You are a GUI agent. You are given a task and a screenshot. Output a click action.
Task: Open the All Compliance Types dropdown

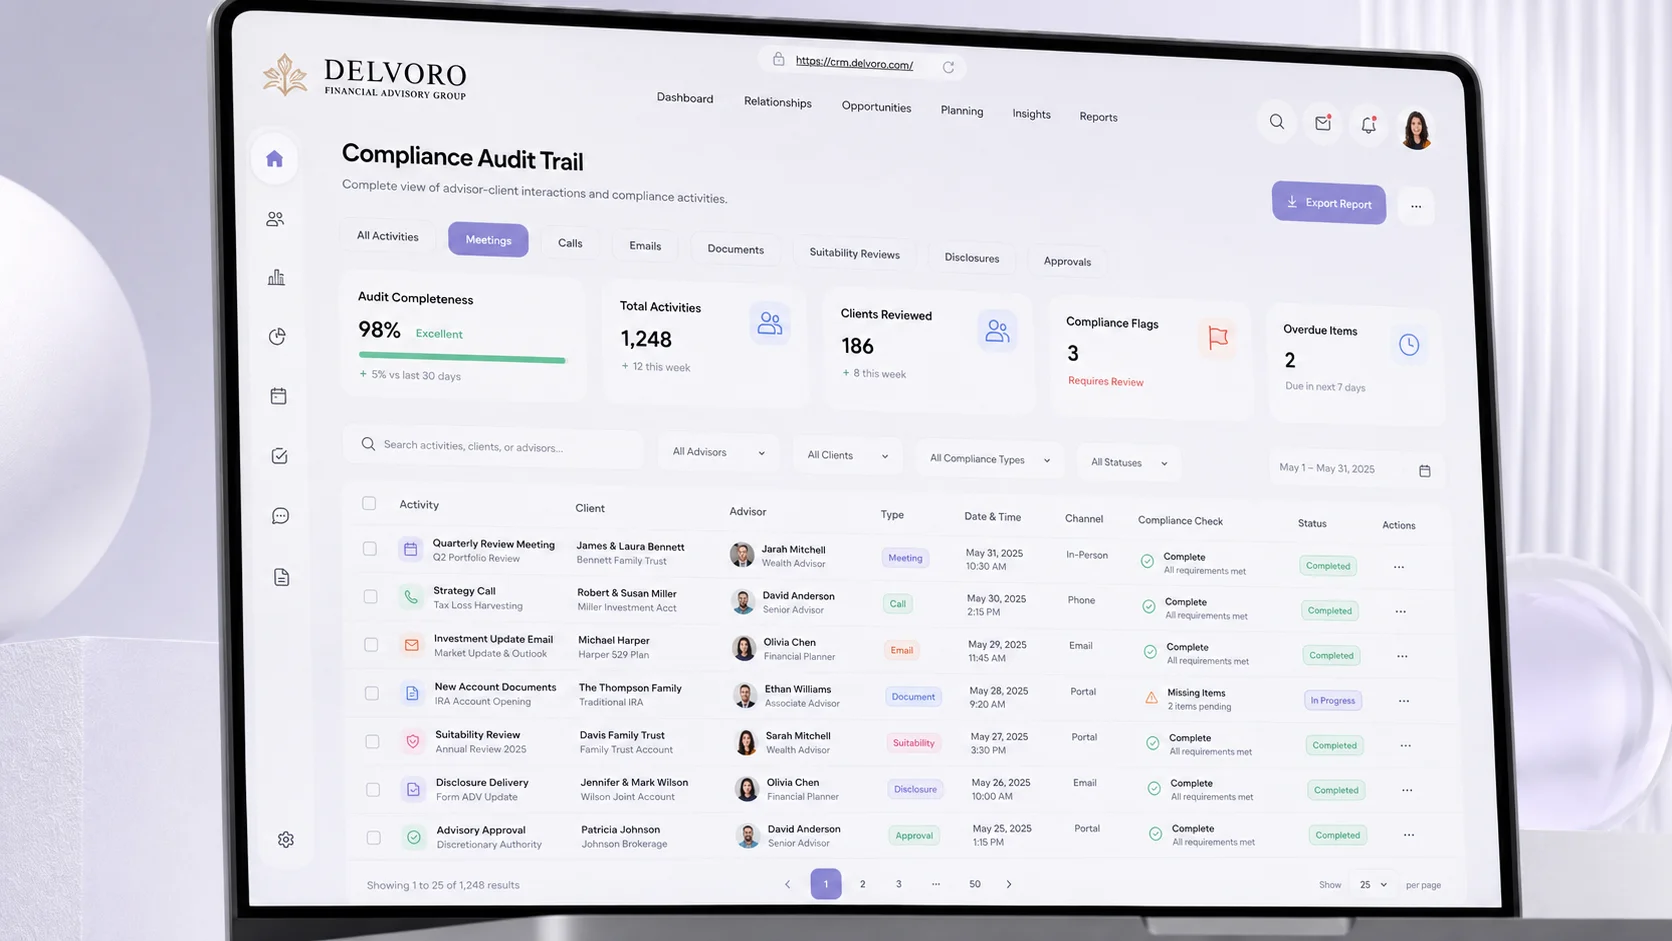coord(990,459)
